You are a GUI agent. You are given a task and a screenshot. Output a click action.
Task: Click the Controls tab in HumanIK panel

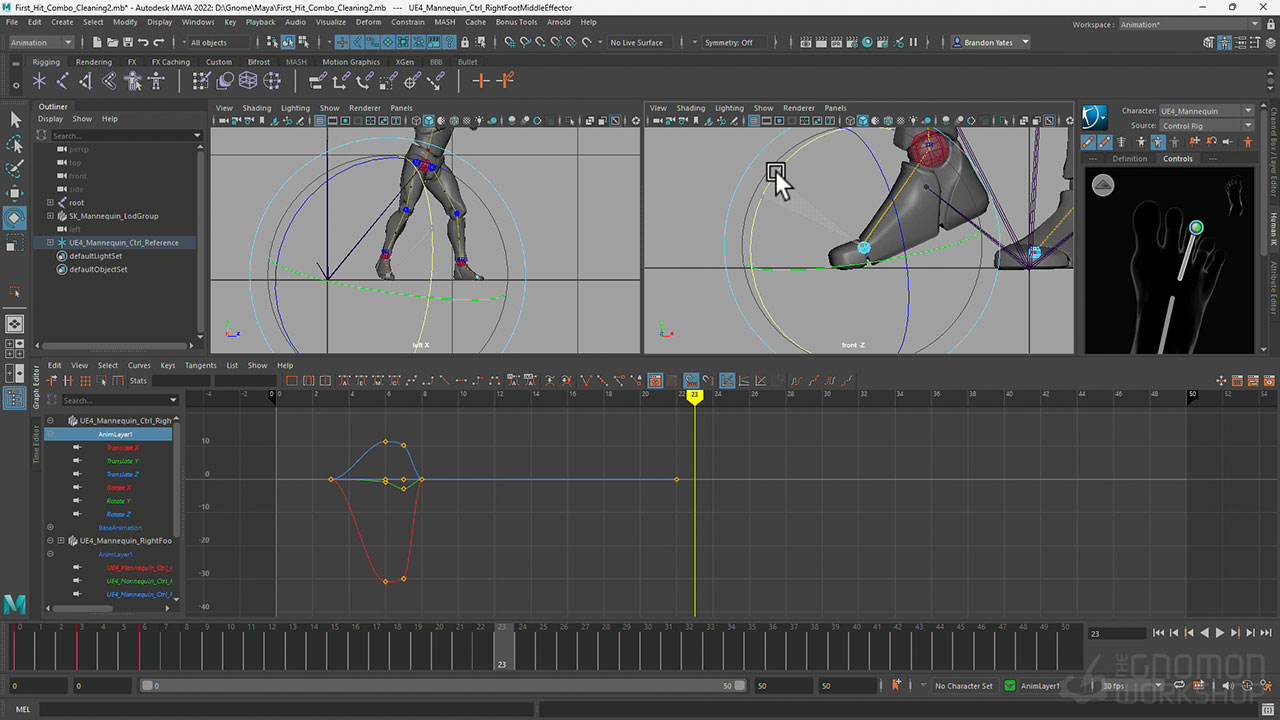tap(1177, 159)
